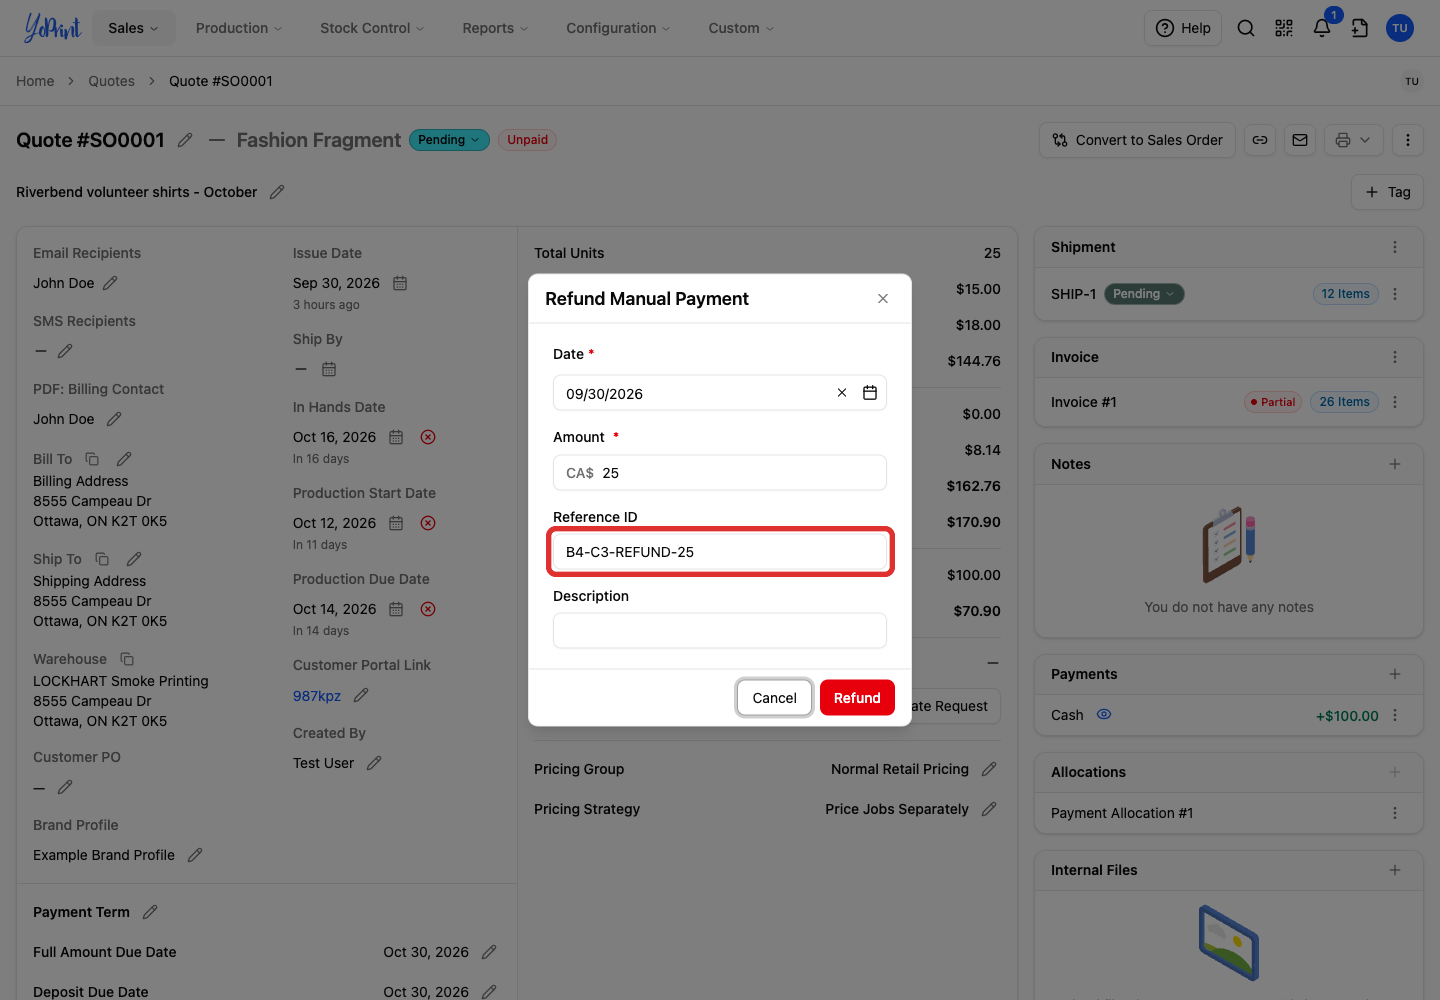Image resolution: width=1440 pixels, height=1000 pixels.
Task: Toggle visibility eye on Cash payment
Action: 1104,715
